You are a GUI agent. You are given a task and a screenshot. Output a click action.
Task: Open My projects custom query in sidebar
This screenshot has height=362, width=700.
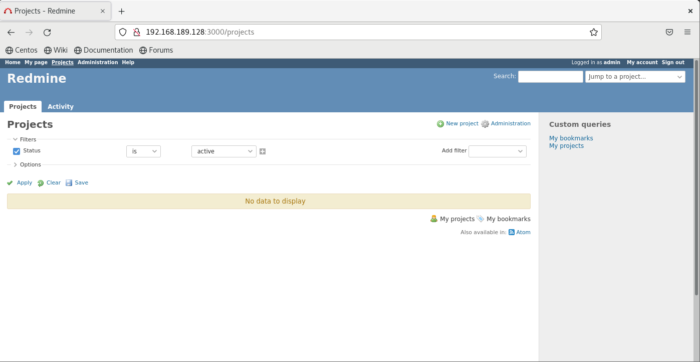pyautogui.click(x=566, y=146)
